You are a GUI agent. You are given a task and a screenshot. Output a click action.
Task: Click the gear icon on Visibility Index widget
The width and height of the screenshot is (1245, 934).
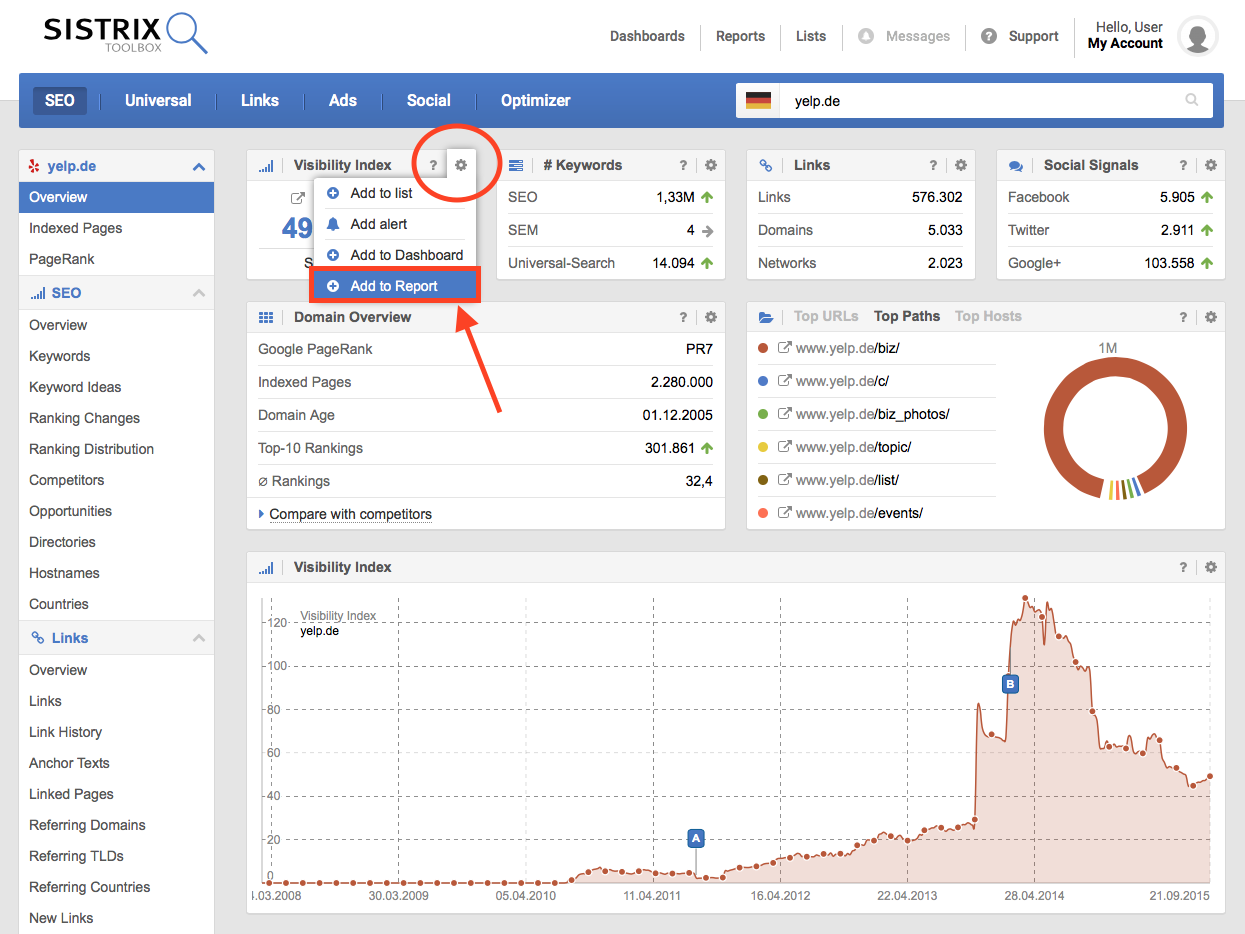(461, 165)
